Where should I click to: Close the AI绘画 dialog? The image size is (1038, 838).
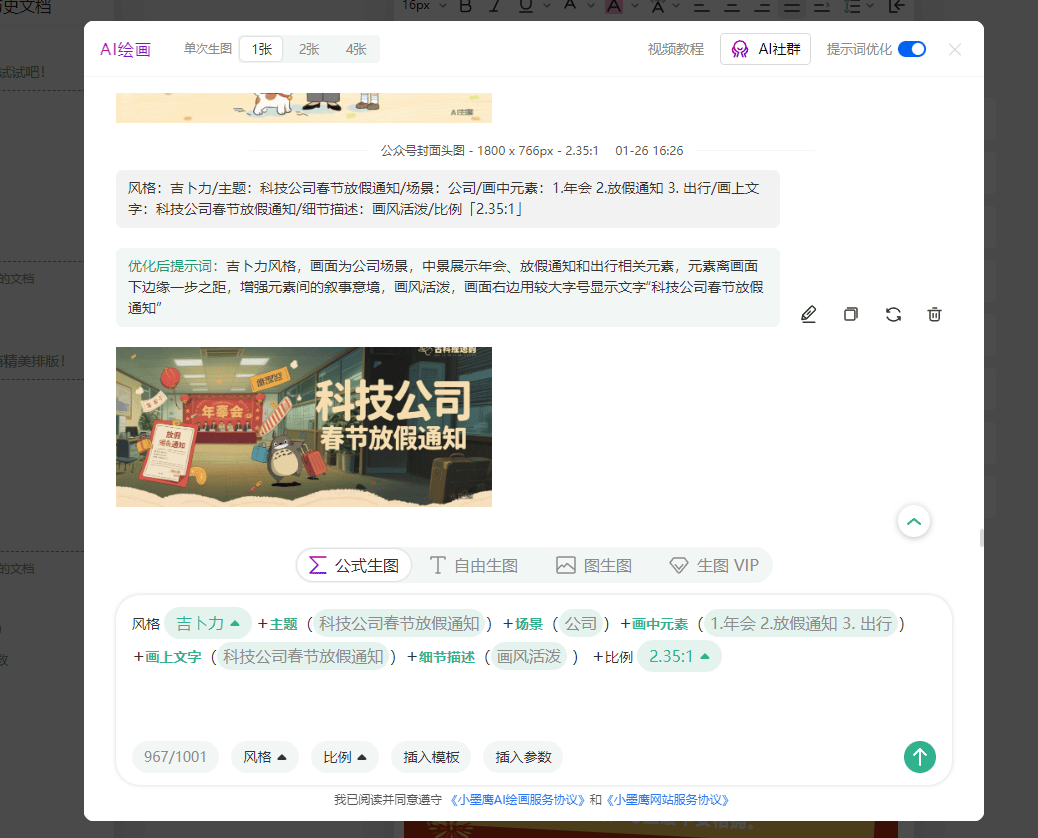pos(955,49)
